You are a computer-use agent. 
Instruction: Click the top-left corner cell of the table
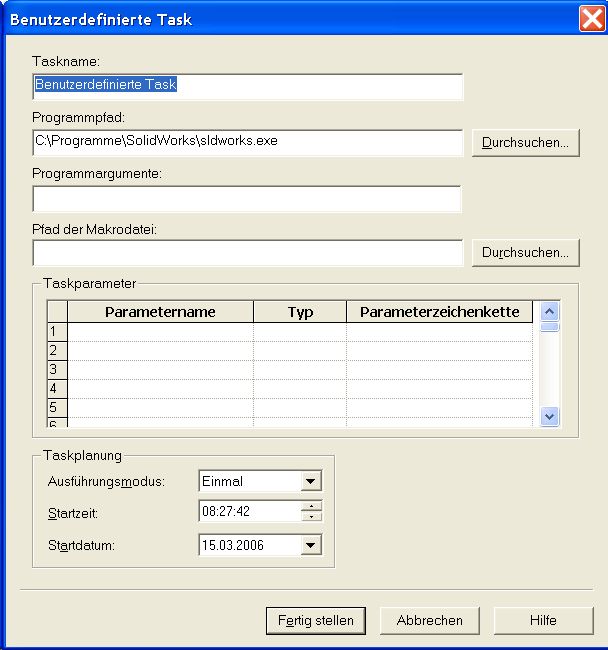57,312
